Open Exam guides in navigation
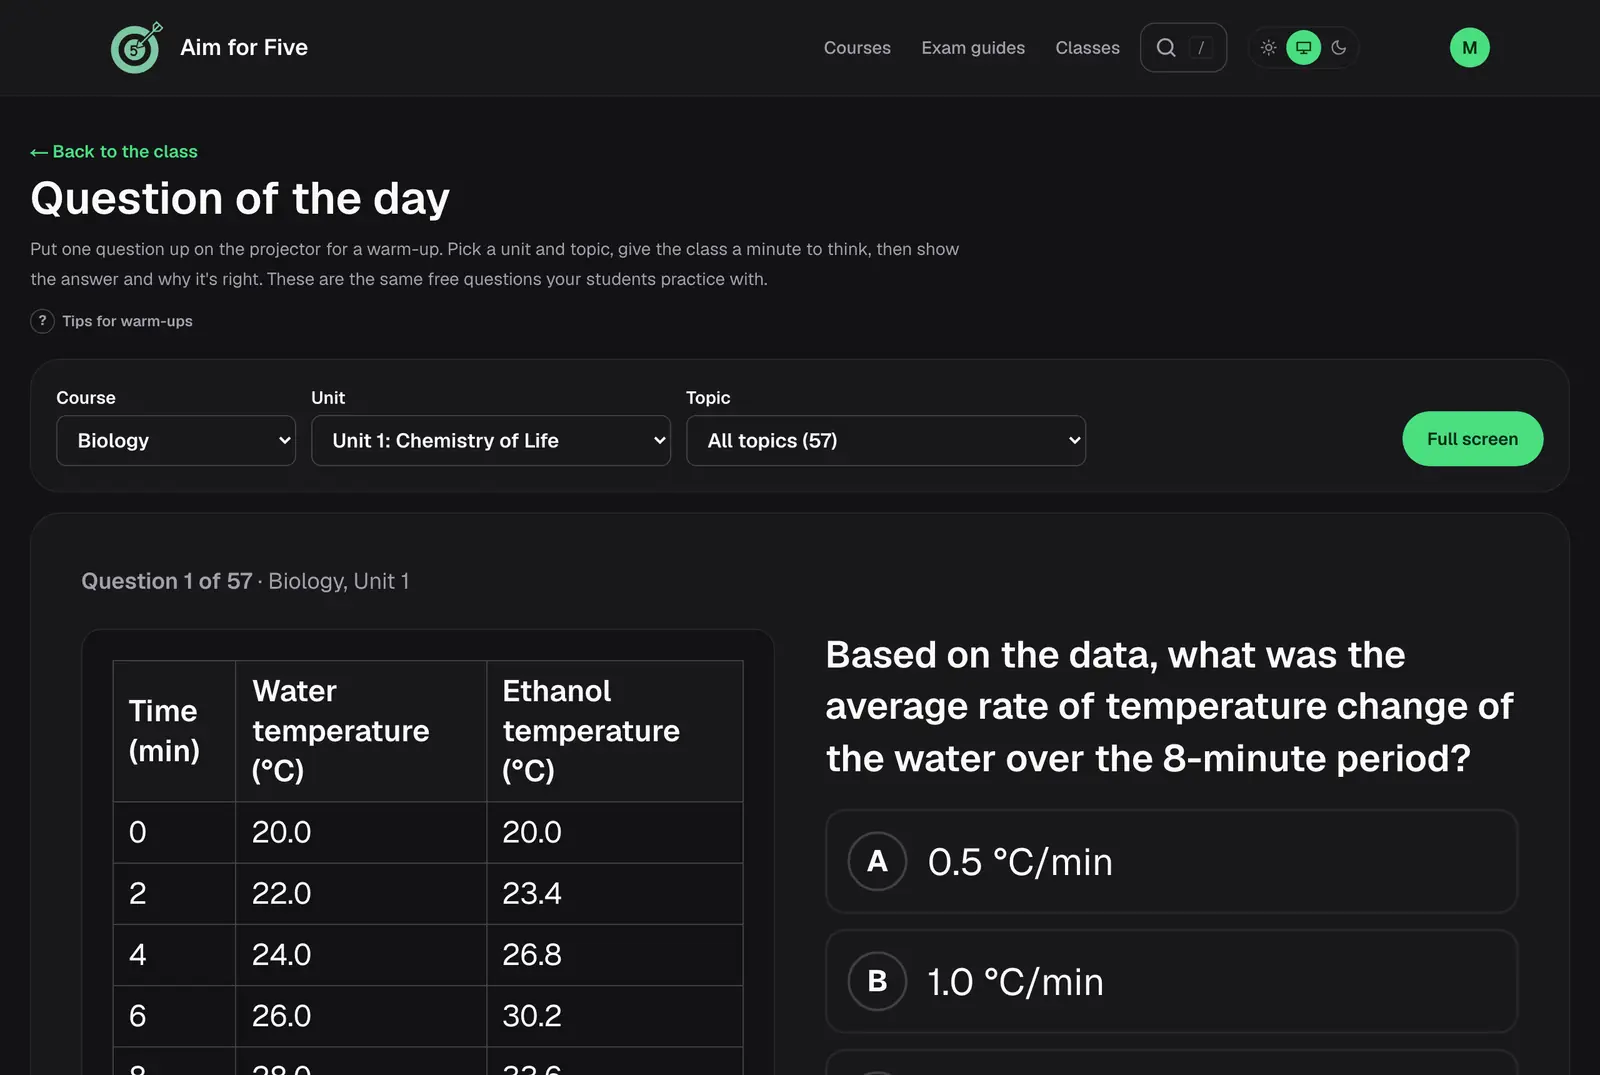 [973, 47]
